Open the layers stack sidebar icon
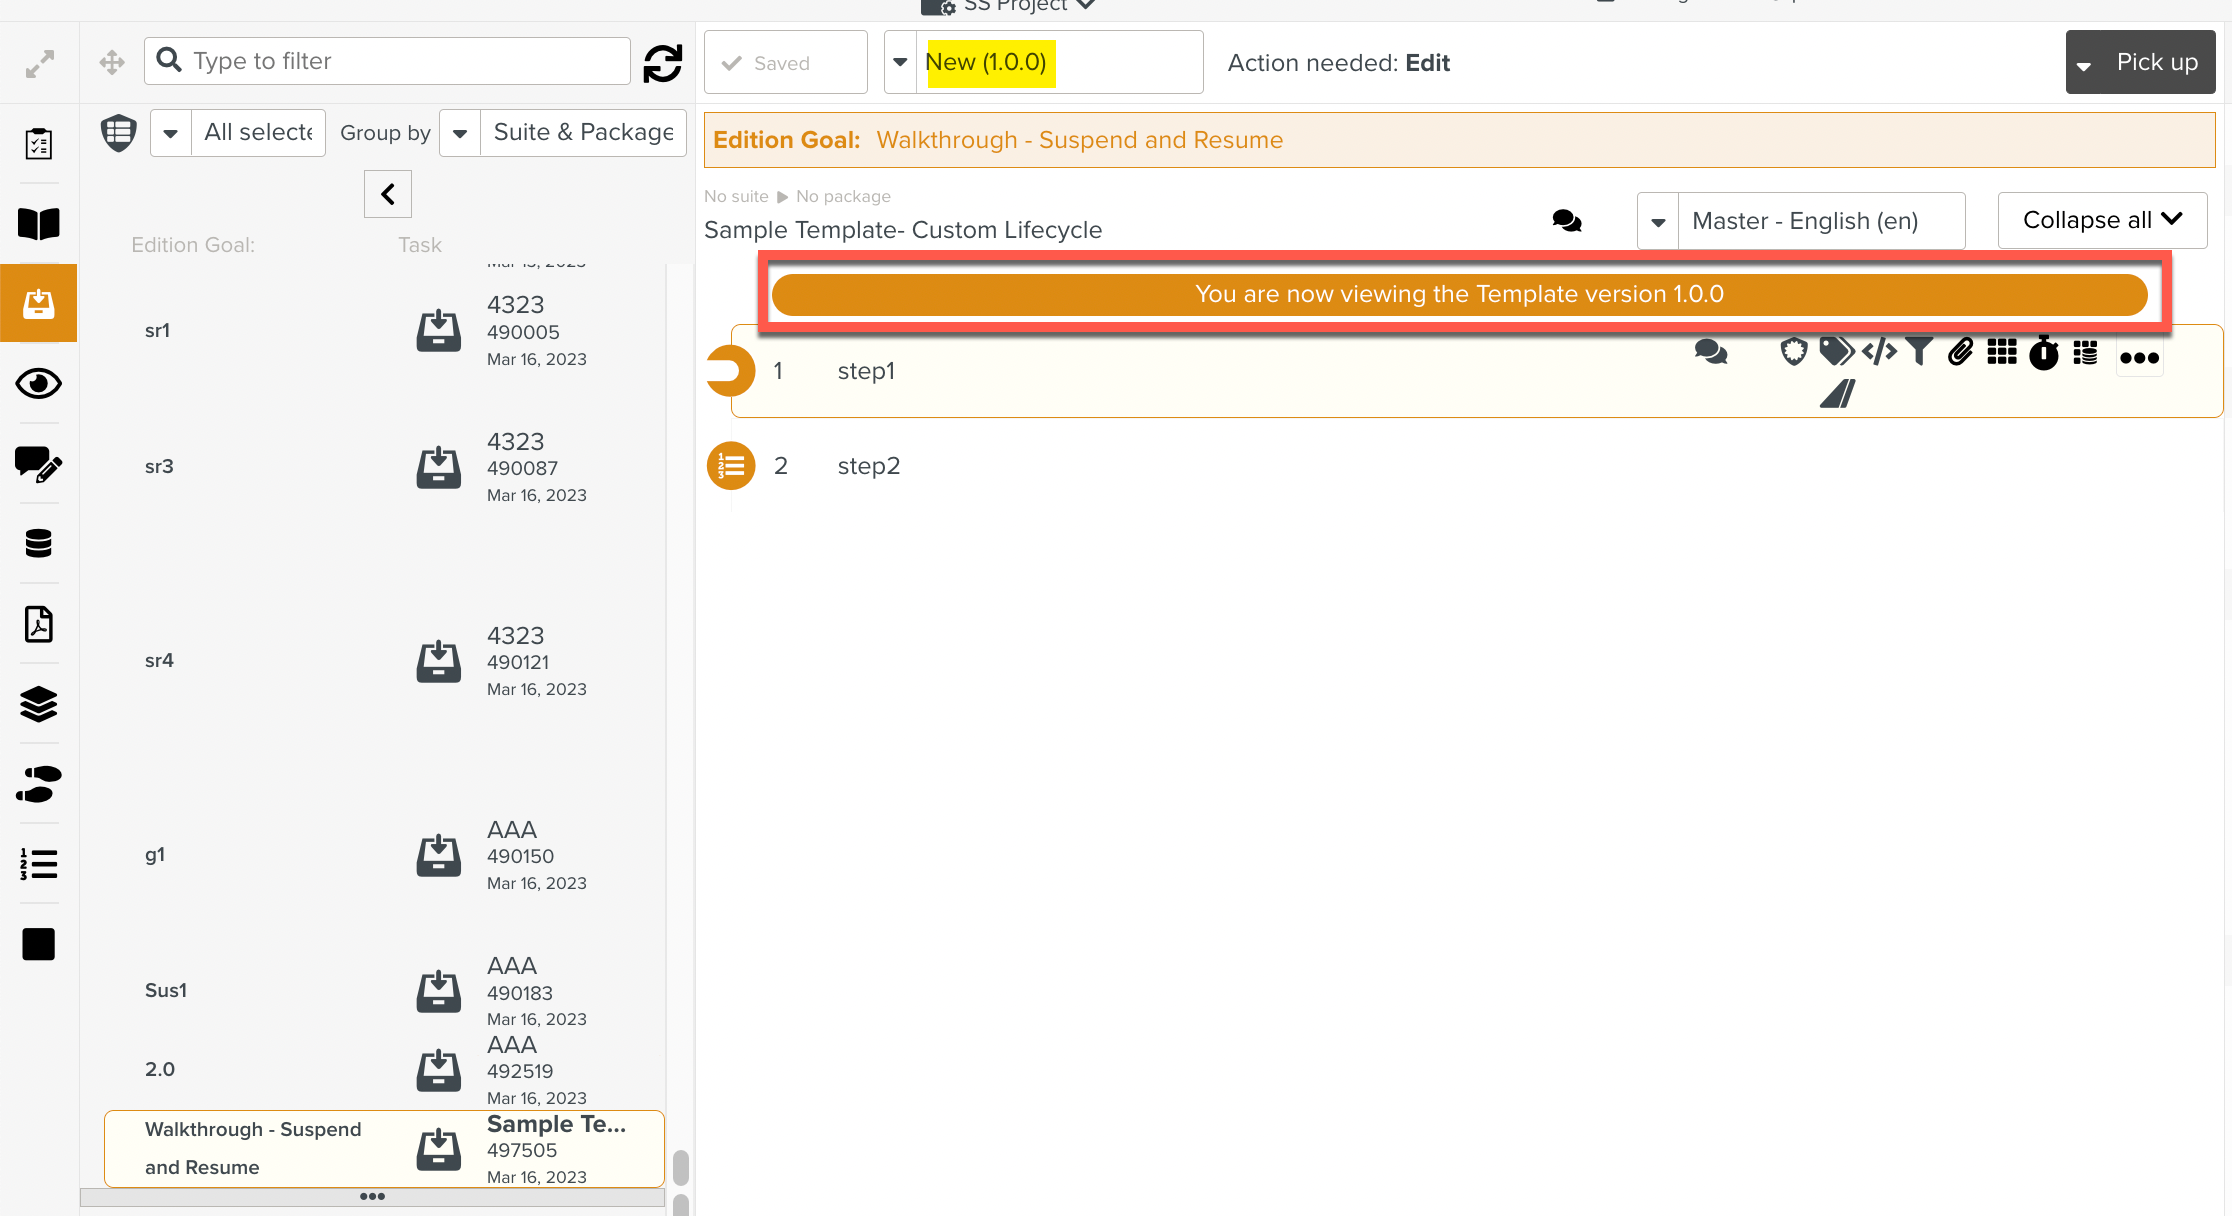 click(39, 704)
